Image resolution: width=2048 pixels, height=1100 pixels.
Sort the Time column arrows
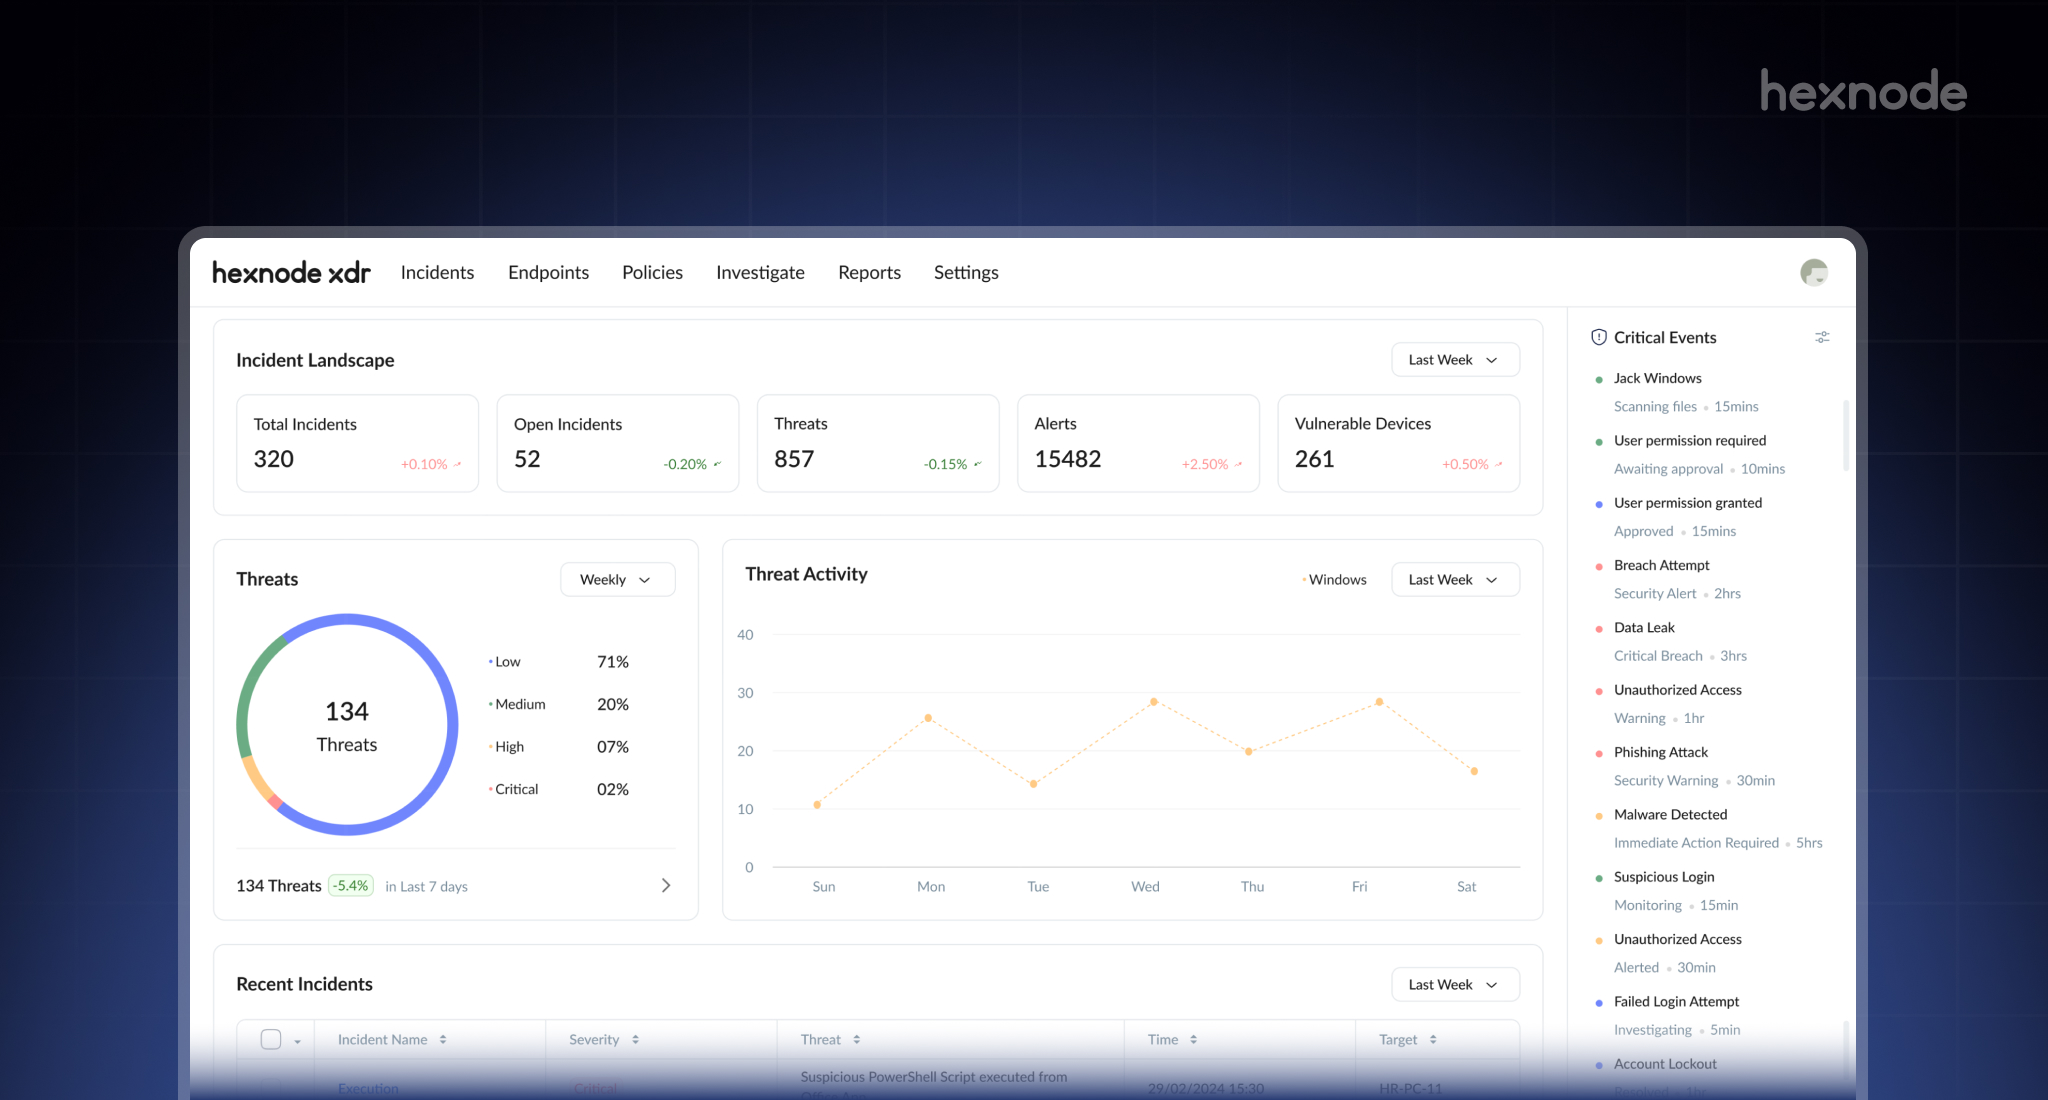(x=1193, y=1040)
